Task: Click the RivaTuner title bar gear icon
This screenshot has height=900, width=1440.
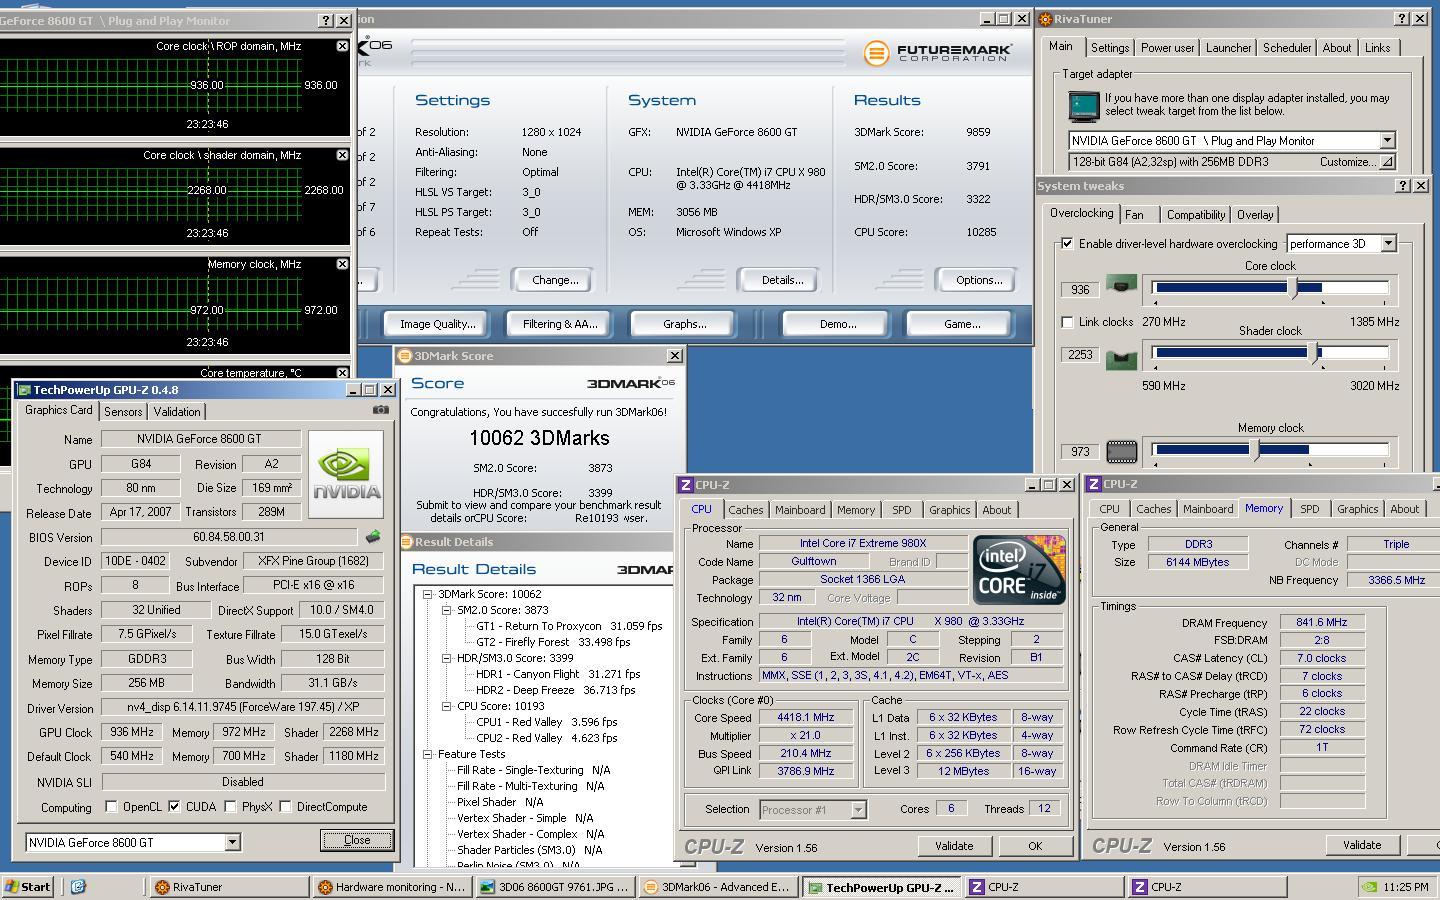Action: coord(1045,19)
